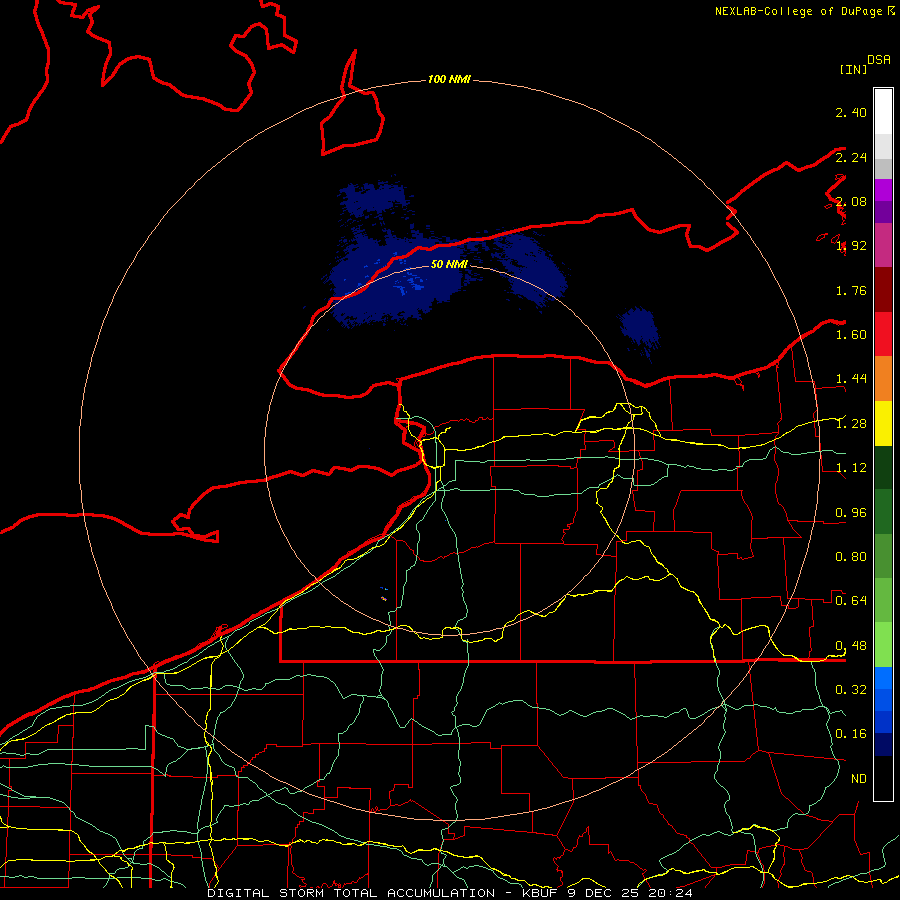900x900 pixels.
Task: Click the 2.24 legend value
Action: 851,157
